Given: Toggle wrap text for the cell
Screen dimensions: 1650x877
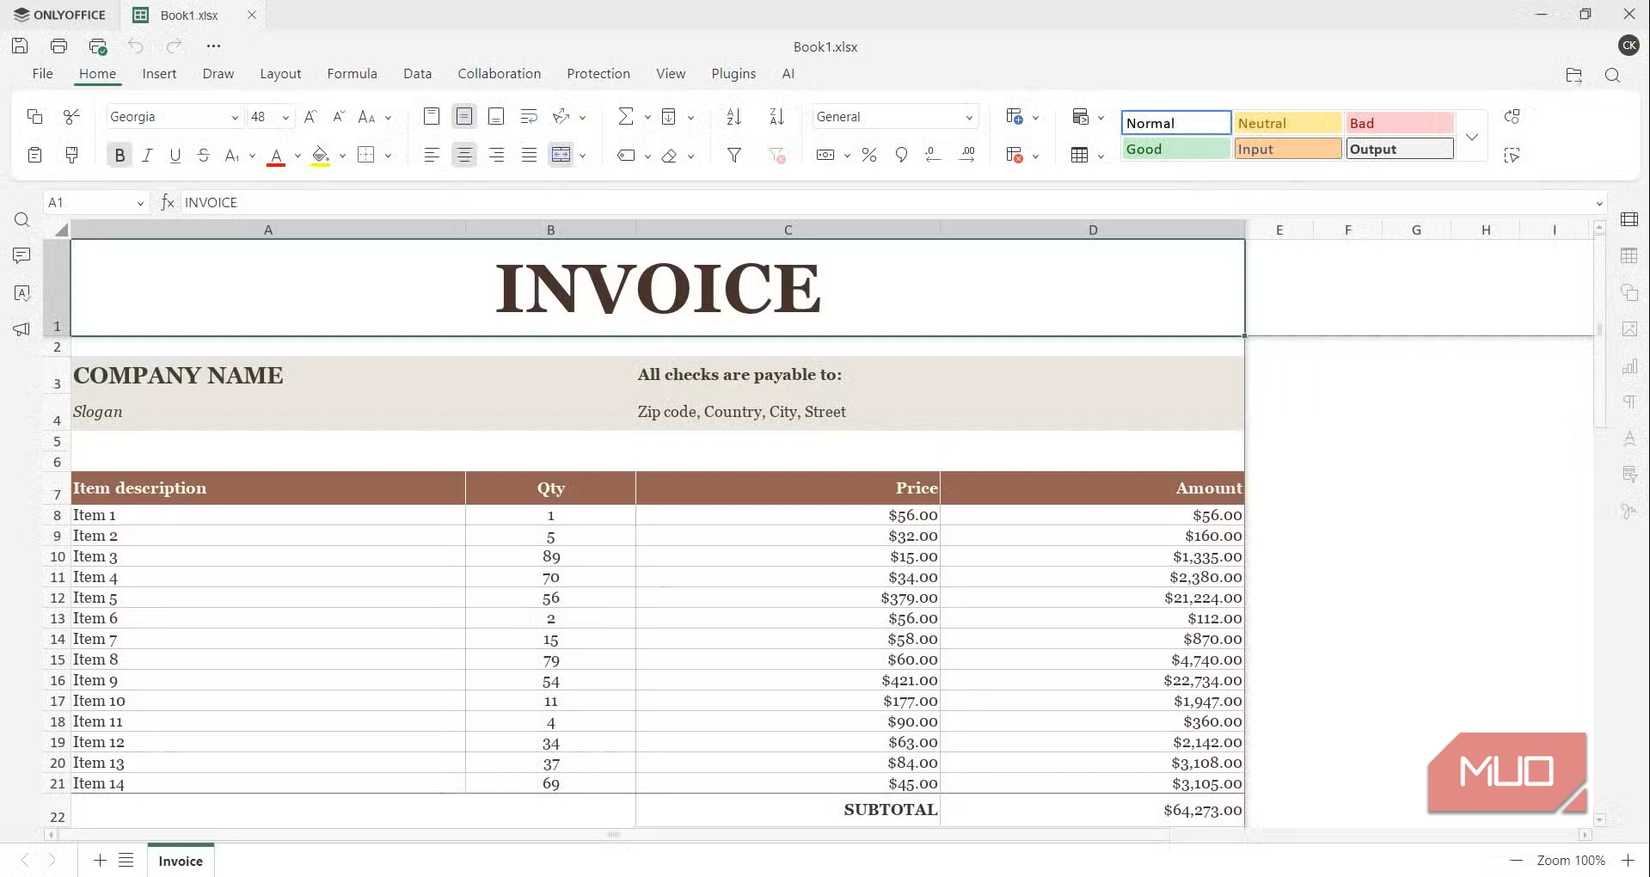Looking at the screenshot, I should pyautogui.click(x=529, y=117).
